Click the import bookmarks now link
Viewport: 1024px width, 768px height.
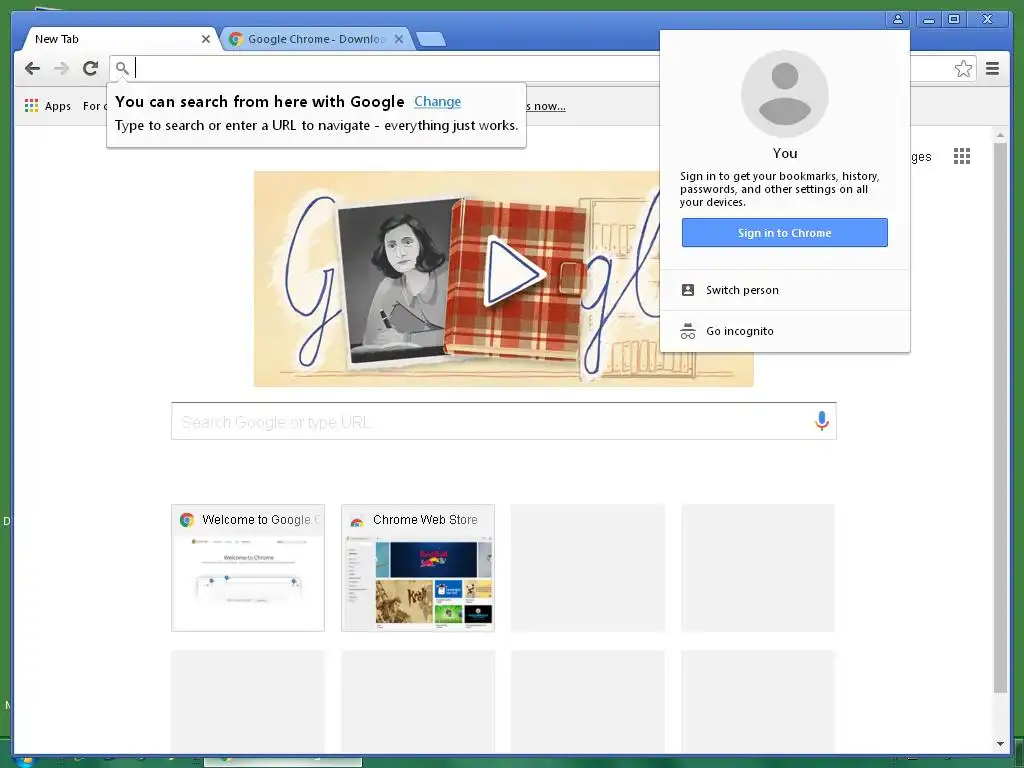tap(545, 106)
